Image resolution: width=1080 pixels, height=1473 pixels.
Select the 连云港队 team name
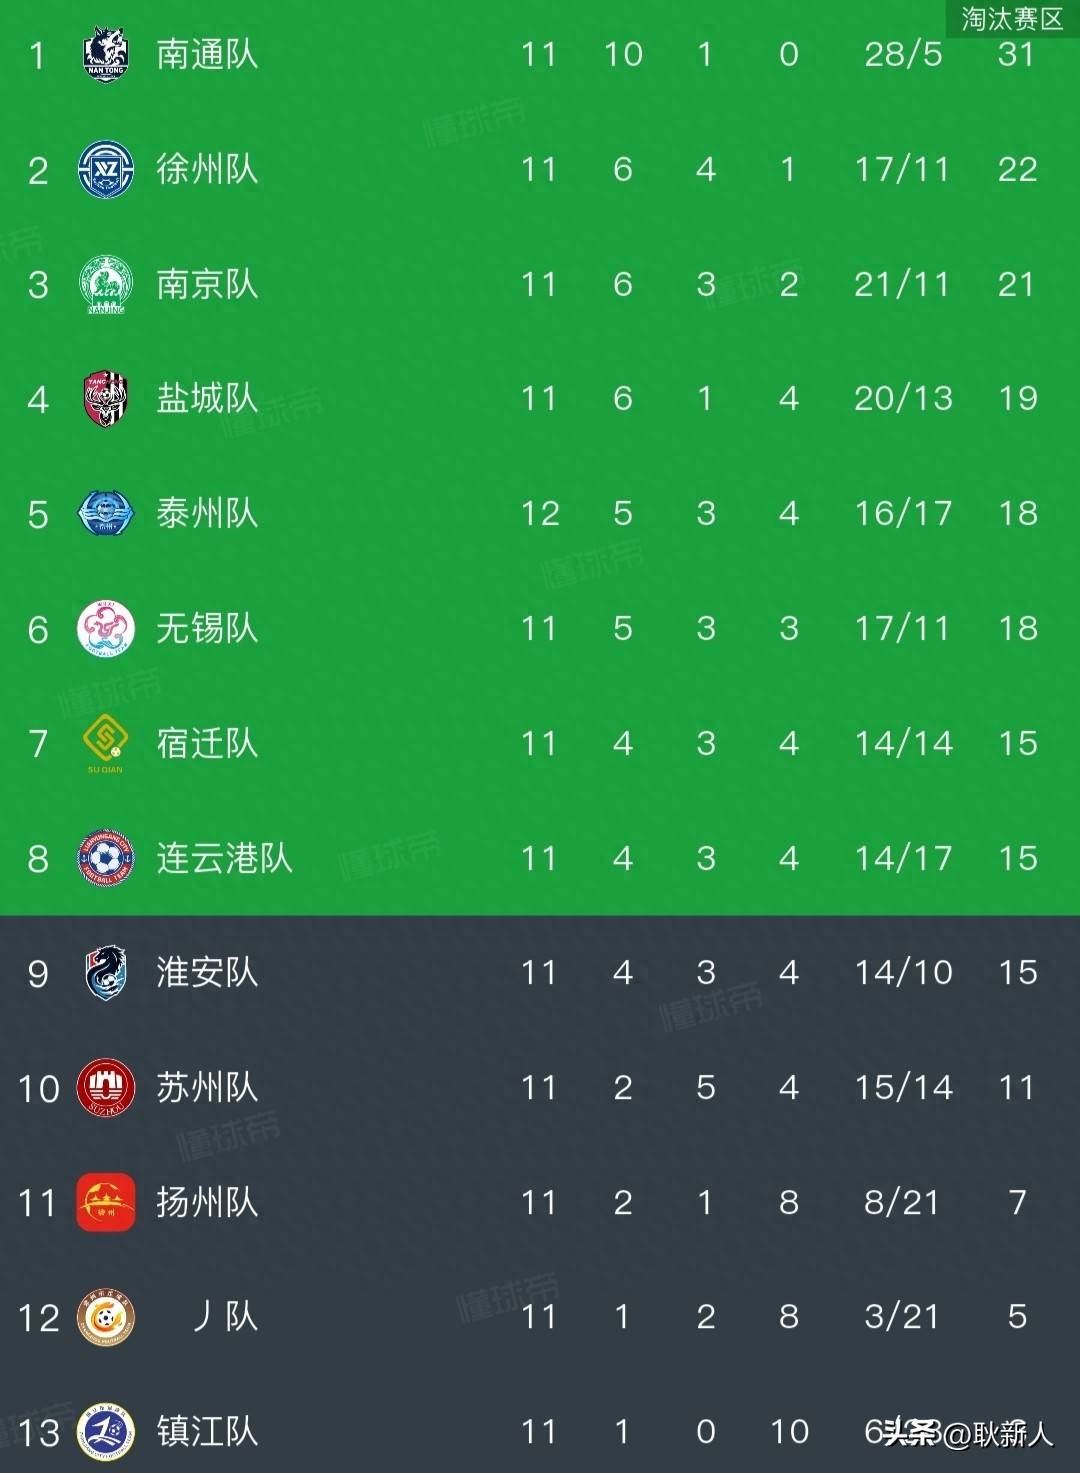pyautogui.click(x=224, y=858)
